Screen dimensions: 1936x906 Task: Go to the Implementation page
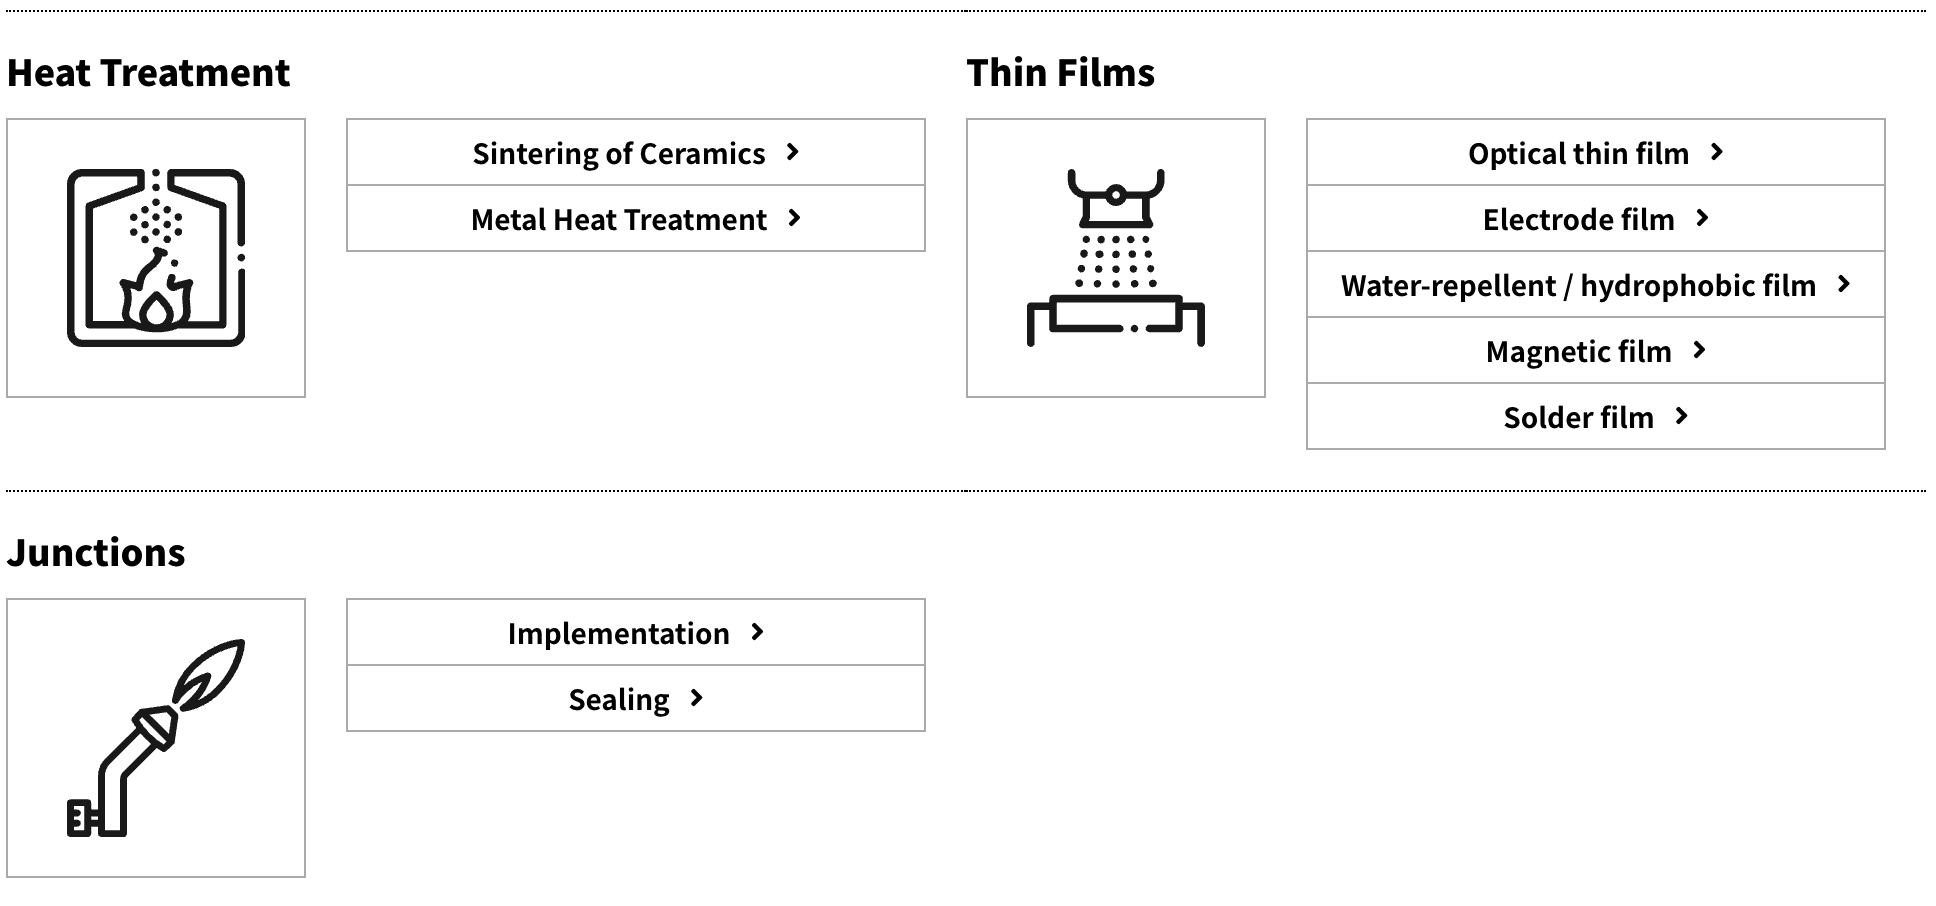tap(619, 633)
